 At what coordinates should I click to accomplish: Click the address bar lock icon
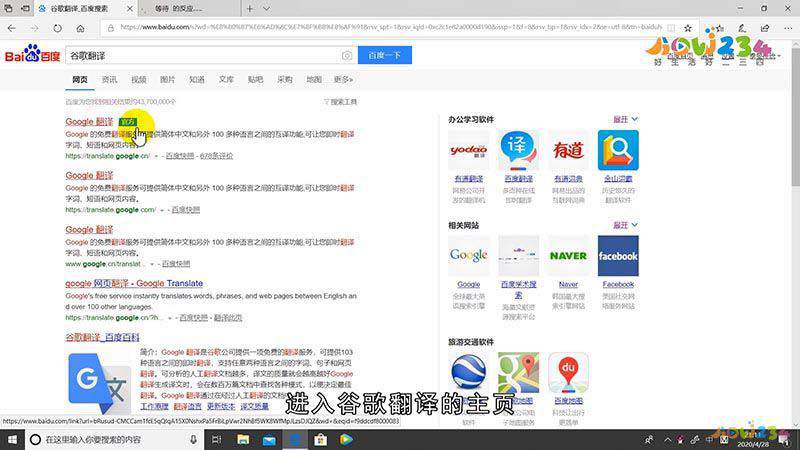click(110, 28)
